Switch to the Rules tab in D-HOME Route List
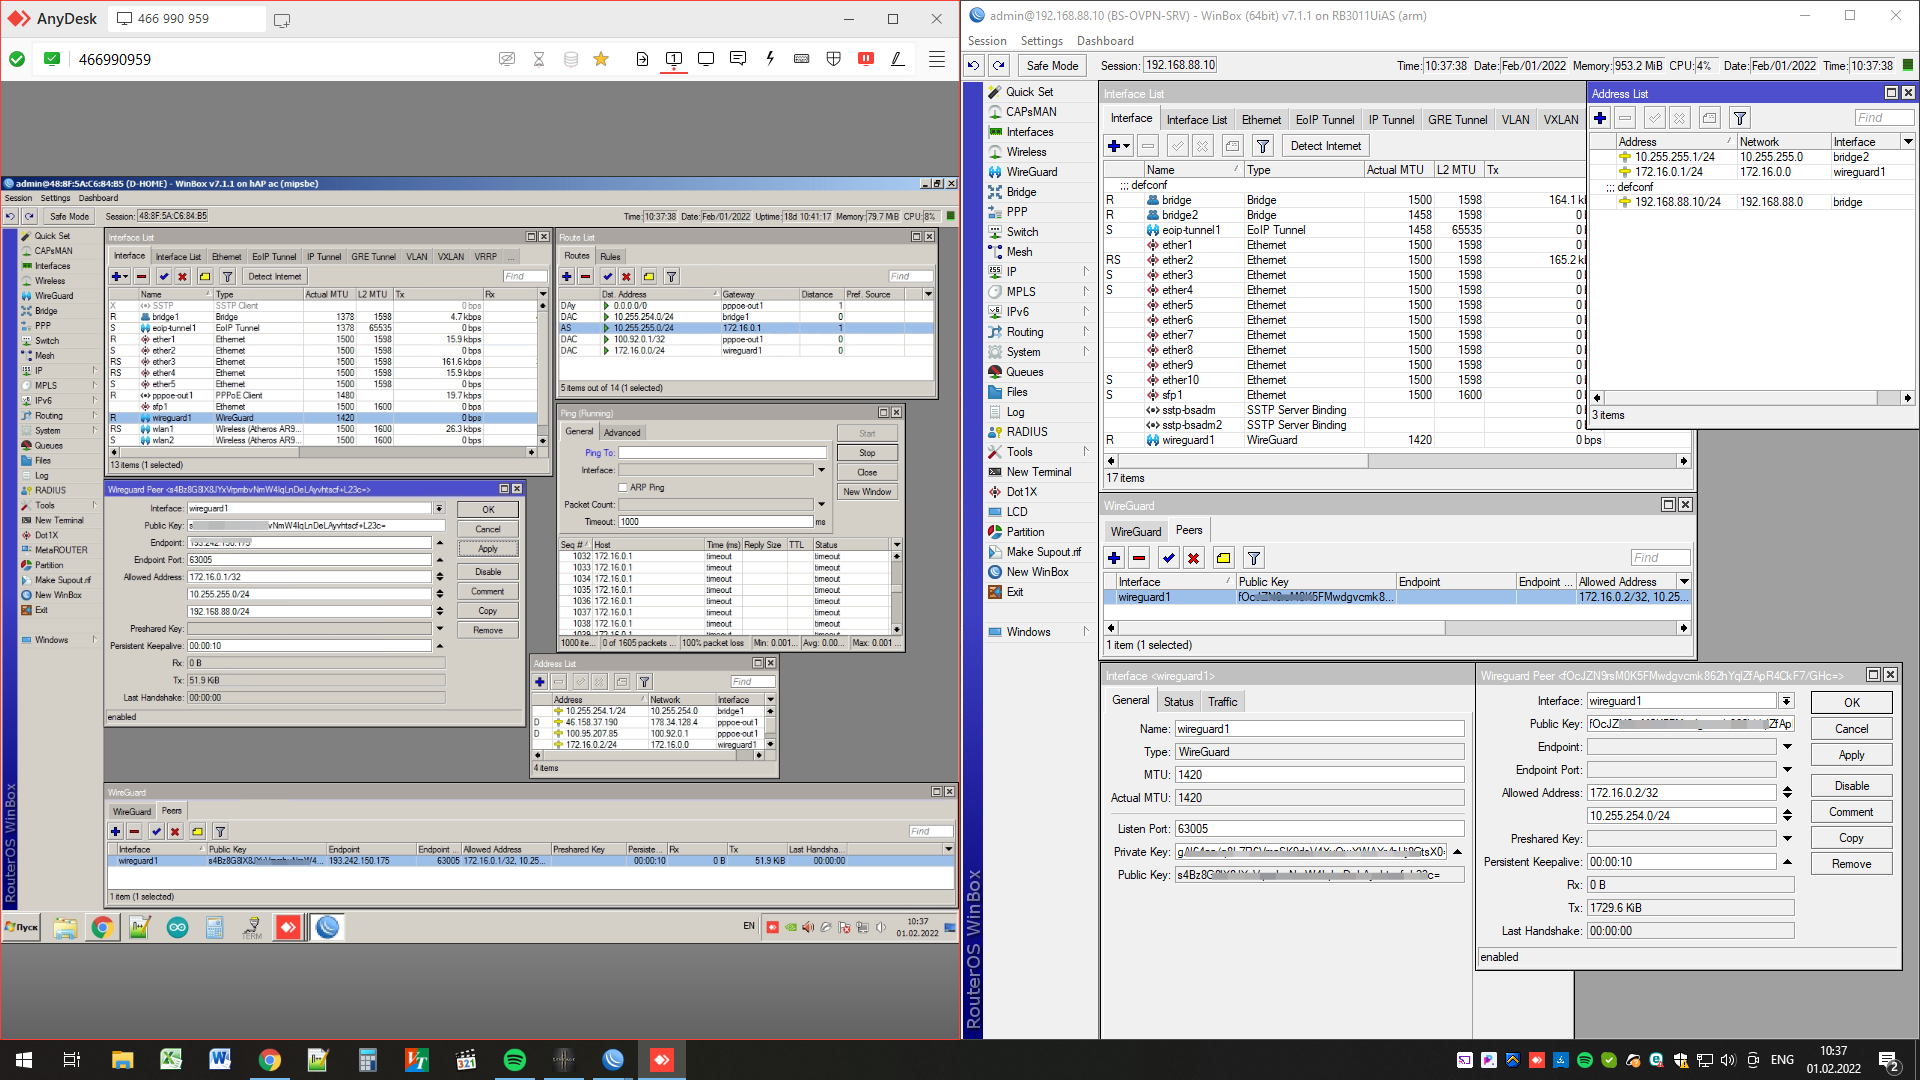 (610, 257)
